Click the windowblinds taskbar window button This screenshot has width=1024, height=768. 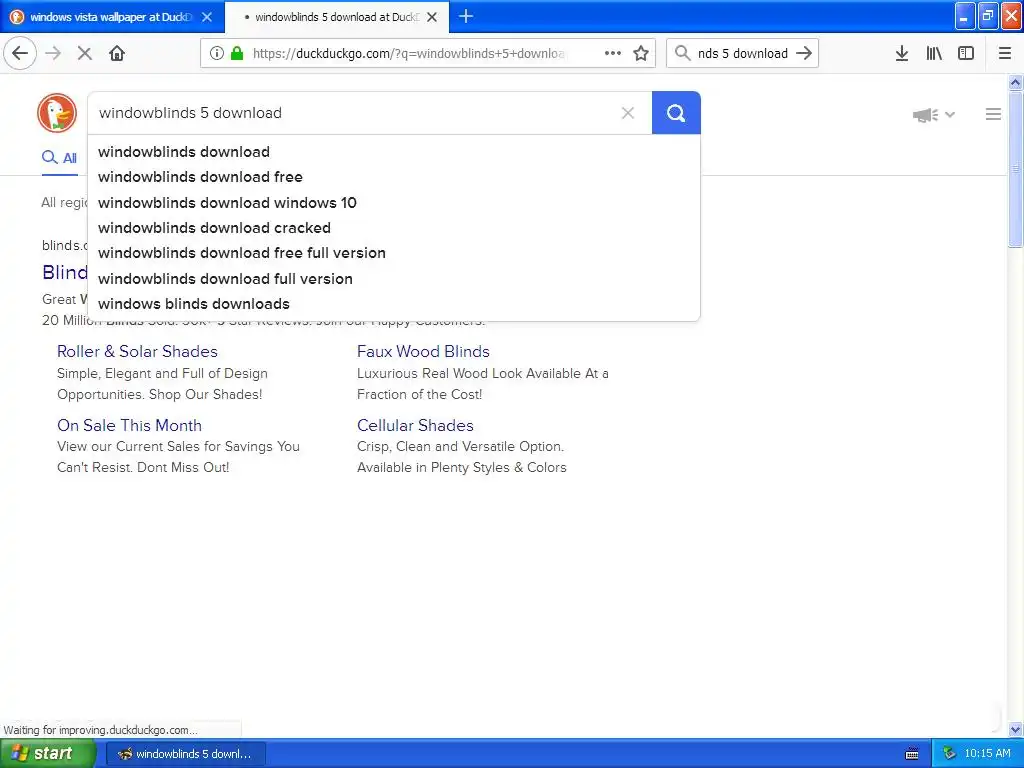click(x=185, y=754)
